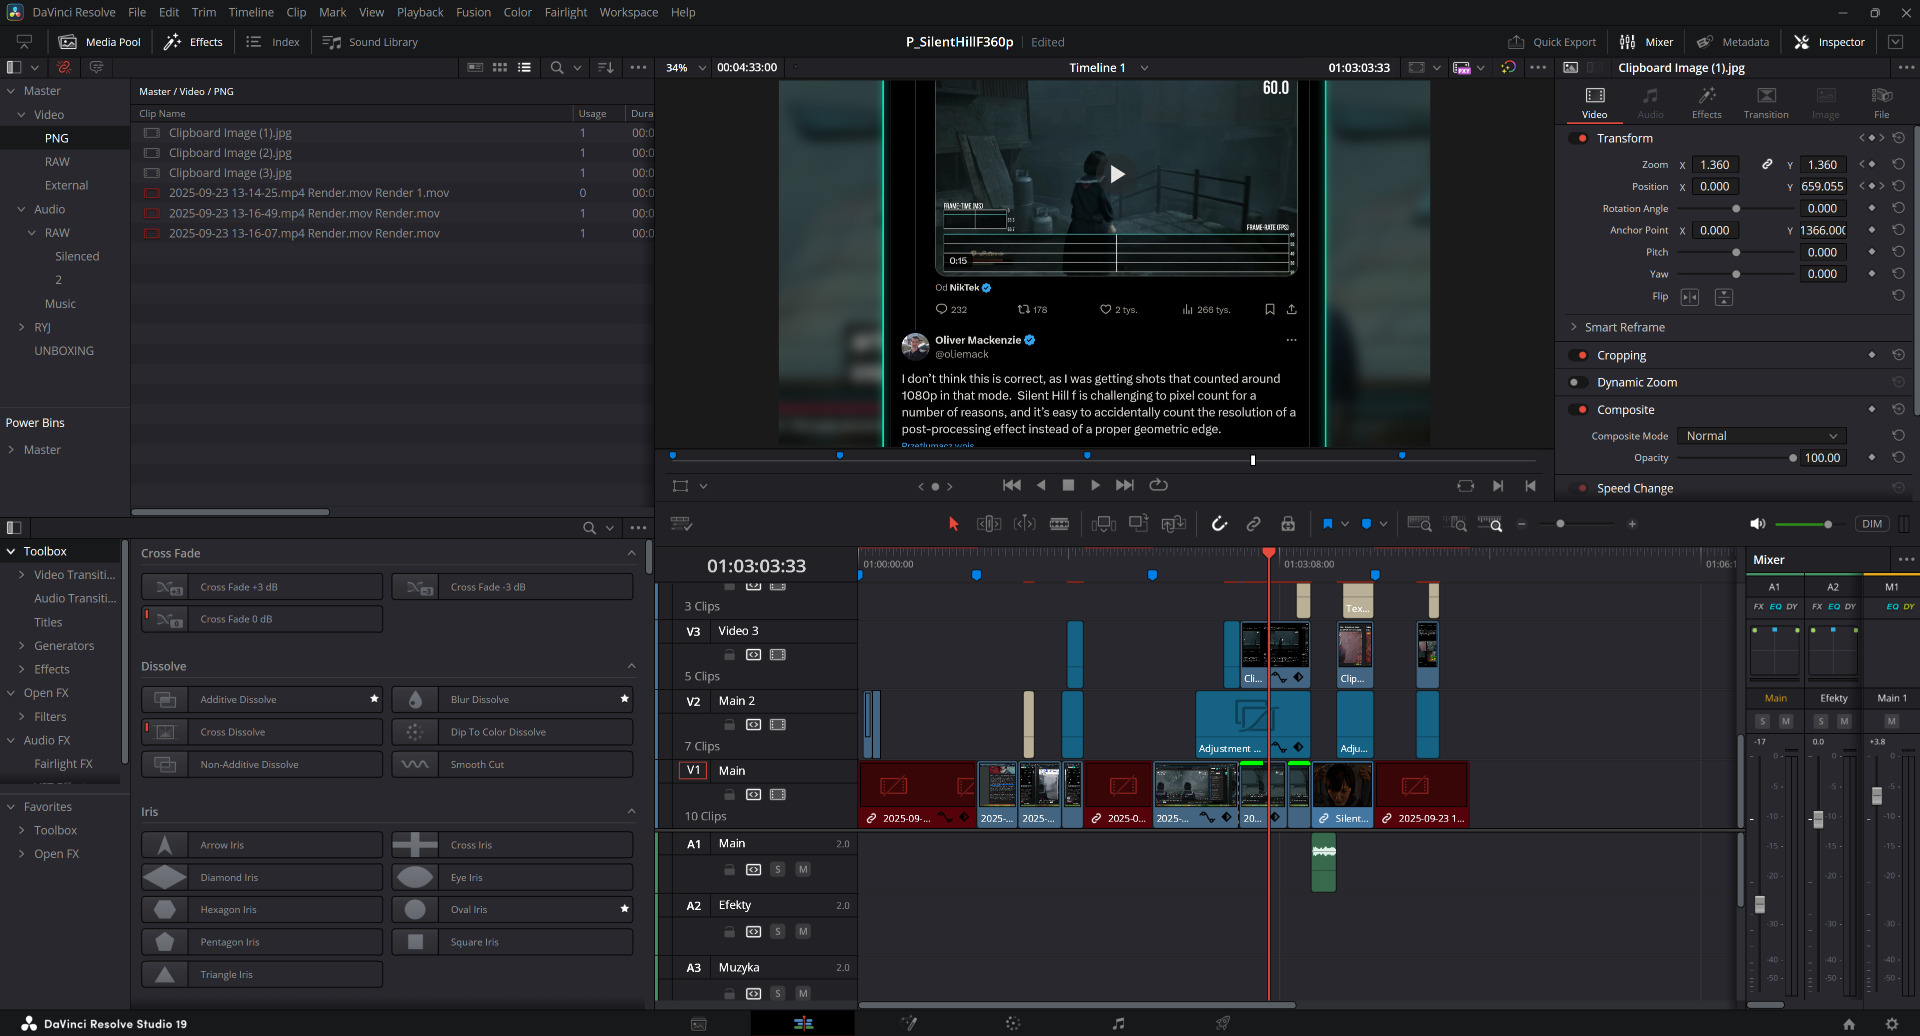Screen dimensions: 1920x1036
Task: Switch to Inspector Effects tab
Action: (x=1706, y=102)
